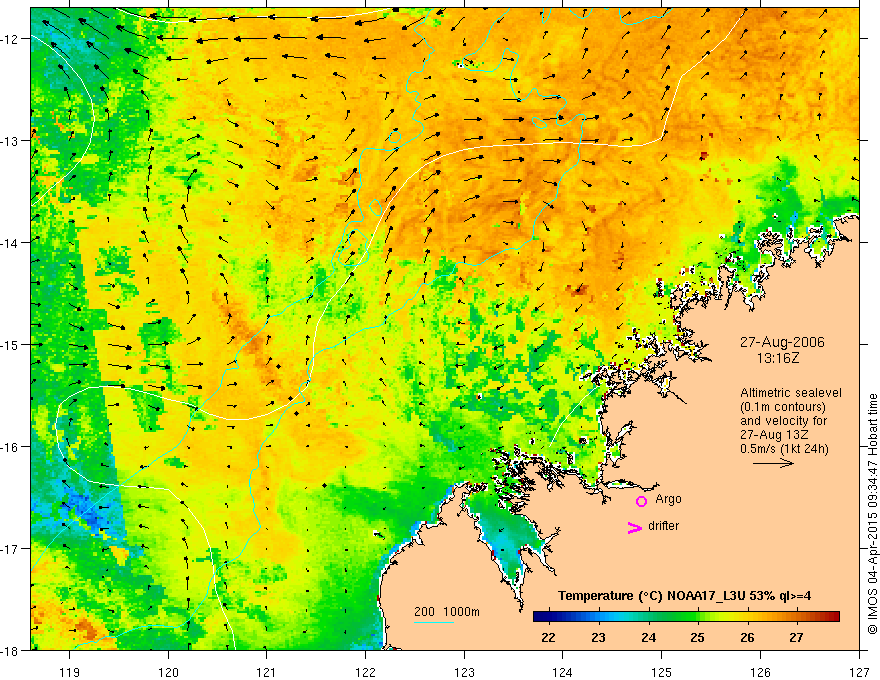The height and width of the screenshot is (680, 880).
Task: Click the 'drifter' legend label
Action: (x=663, y=526)
